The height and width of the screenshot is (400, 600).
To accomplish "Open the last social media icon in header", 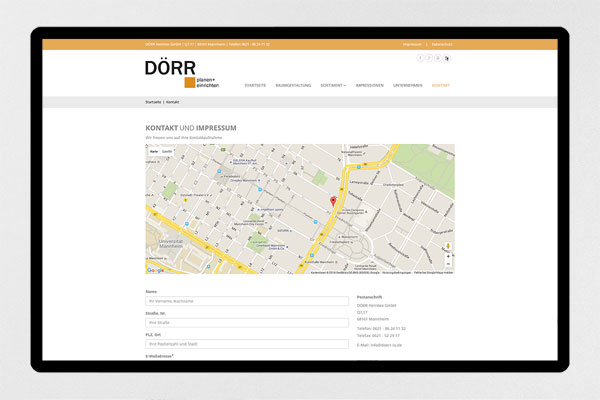I will (447, 59).
